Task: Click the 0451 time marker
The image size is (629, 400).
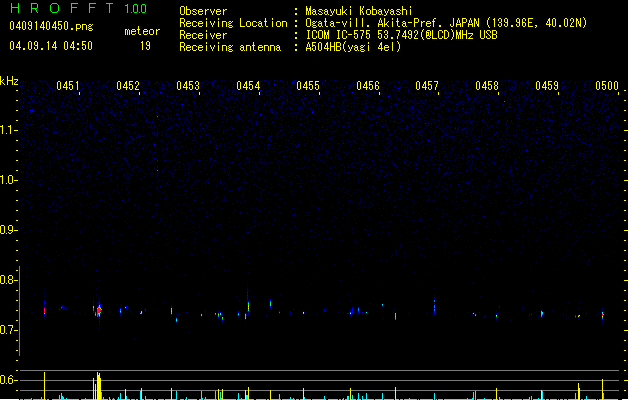Action: coord(68,86)
